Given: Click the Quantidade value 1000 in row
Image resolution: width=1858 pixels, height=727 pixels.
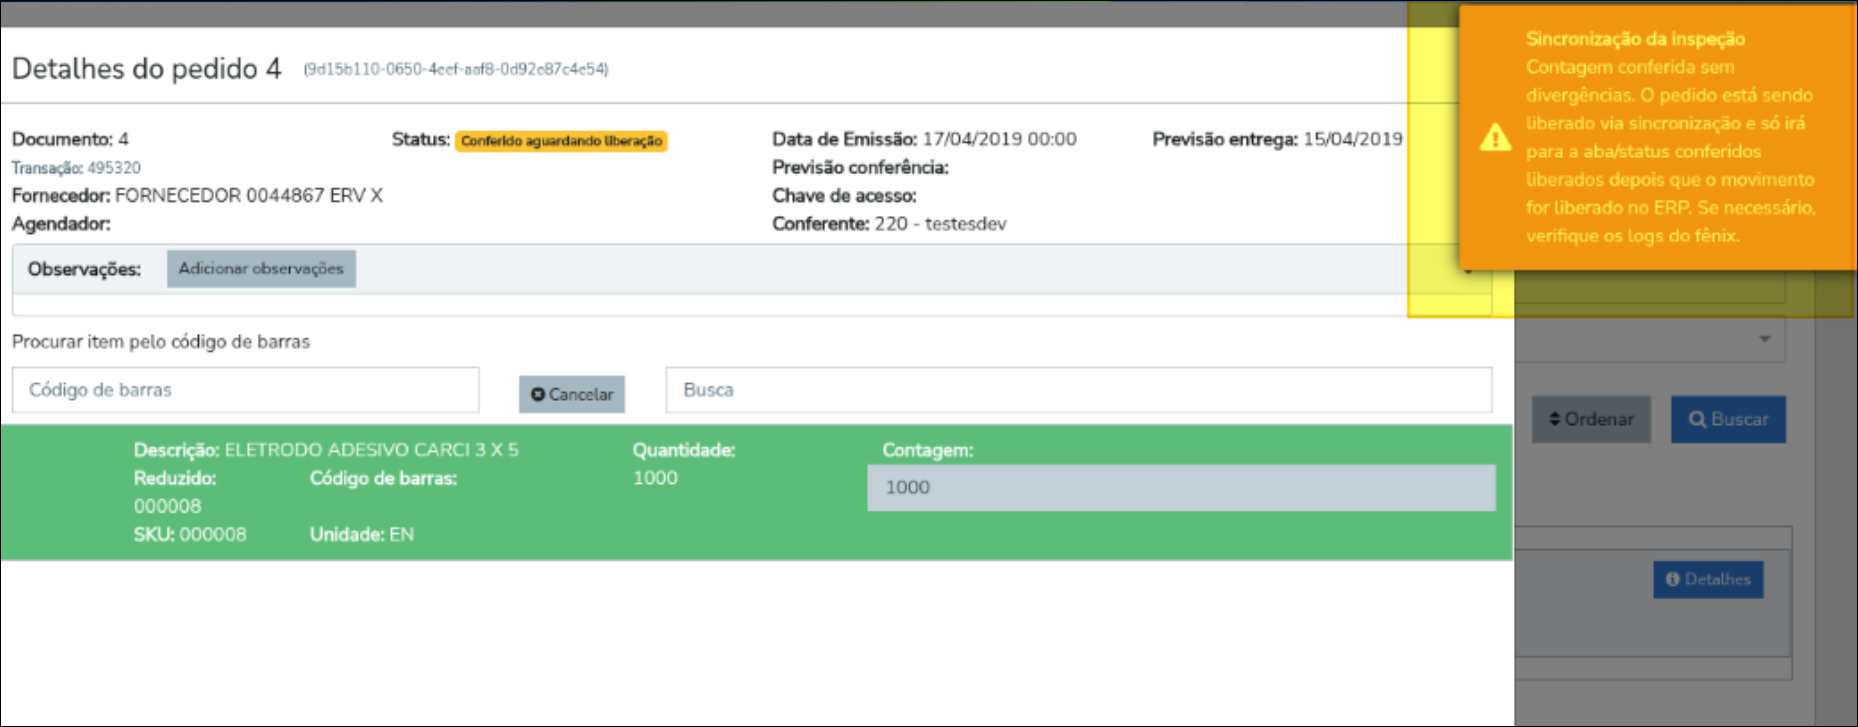Looking at the screenshot, I should click(655, 478).
